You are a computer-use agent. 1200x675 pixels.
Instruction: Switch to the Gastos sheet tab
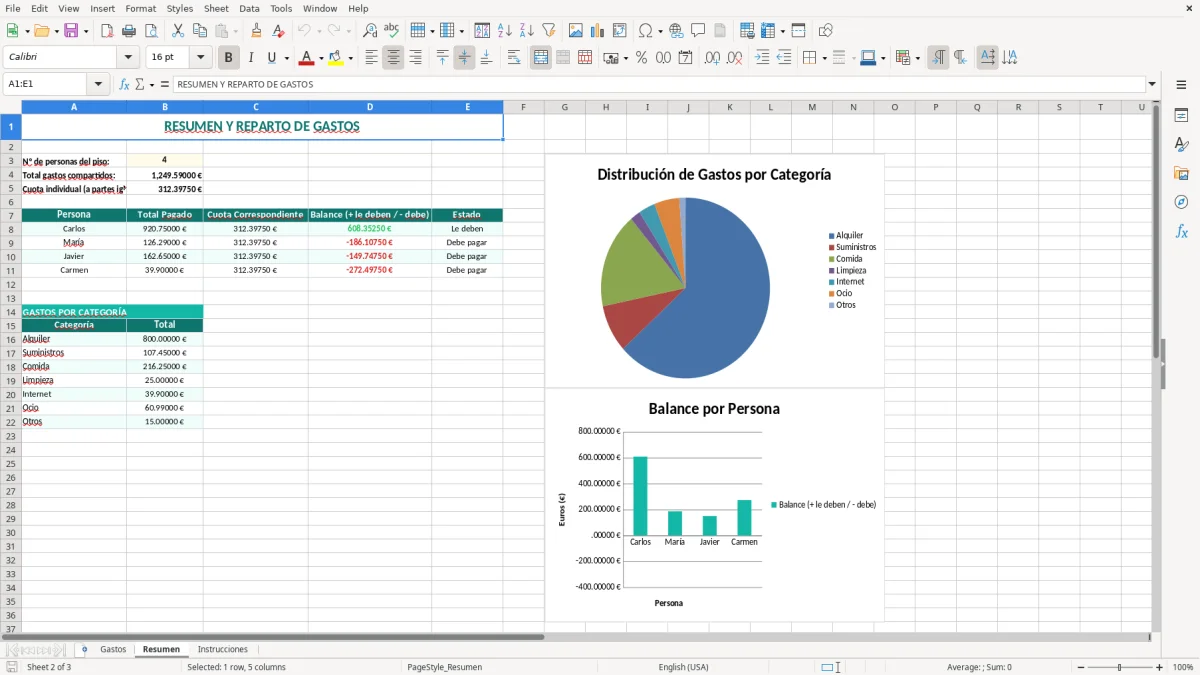click(113, 649)
